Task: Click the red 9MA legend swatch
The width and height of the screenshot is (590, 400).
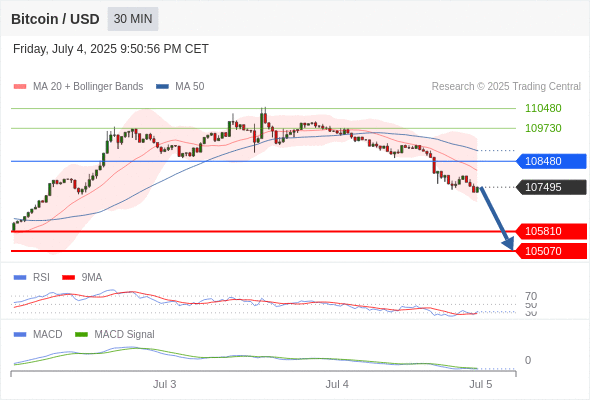Action: 68,278
